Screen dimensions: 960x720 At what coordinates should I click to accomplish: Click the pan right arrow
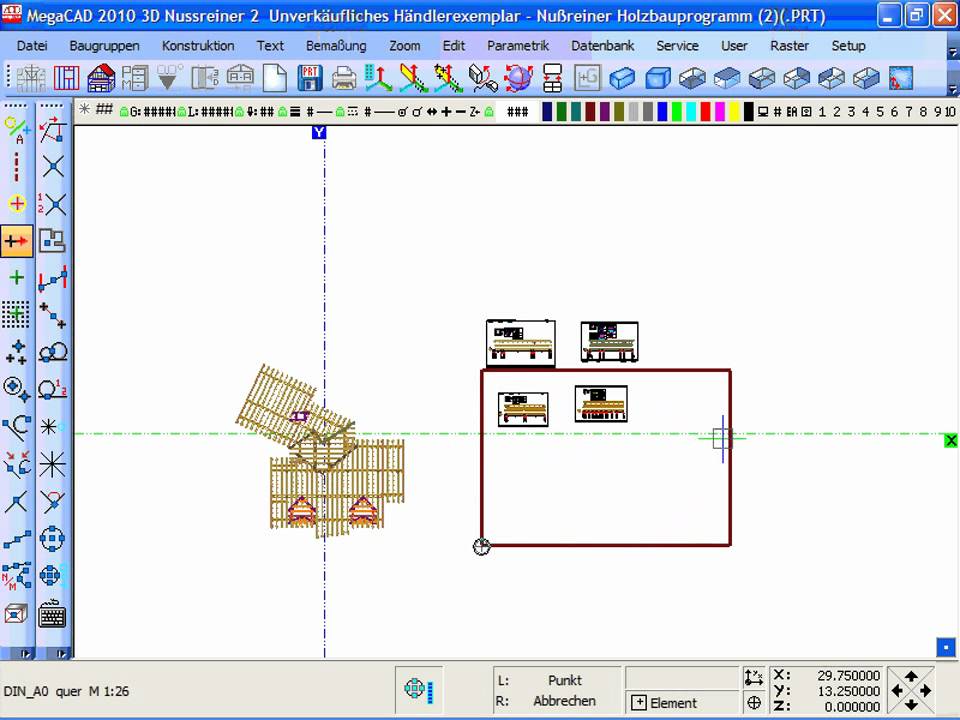(x=925, y=691)
